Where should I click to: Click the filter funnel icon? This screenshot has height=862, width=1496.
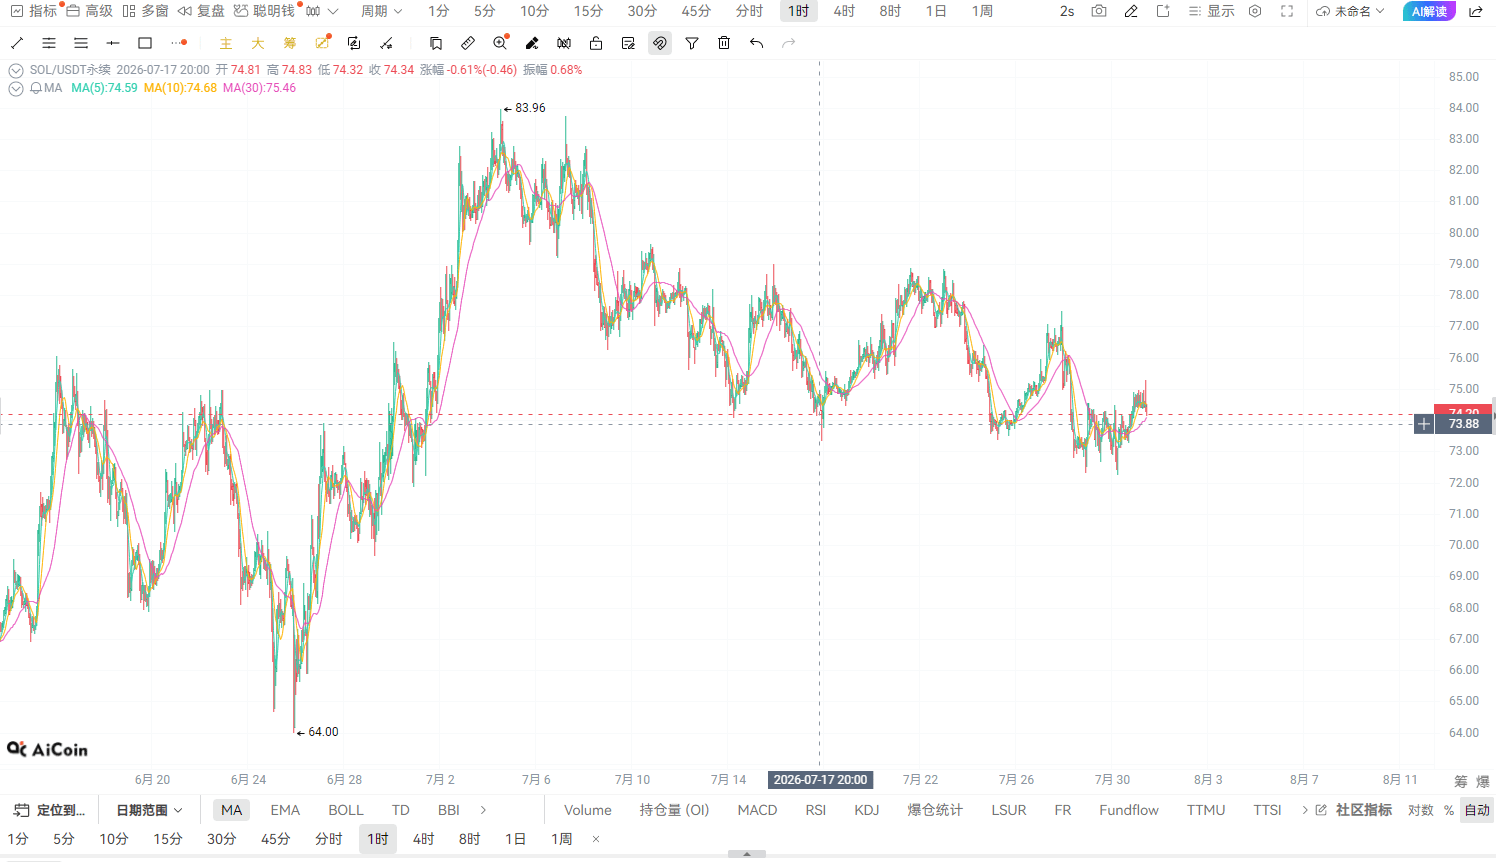[692, 43]
